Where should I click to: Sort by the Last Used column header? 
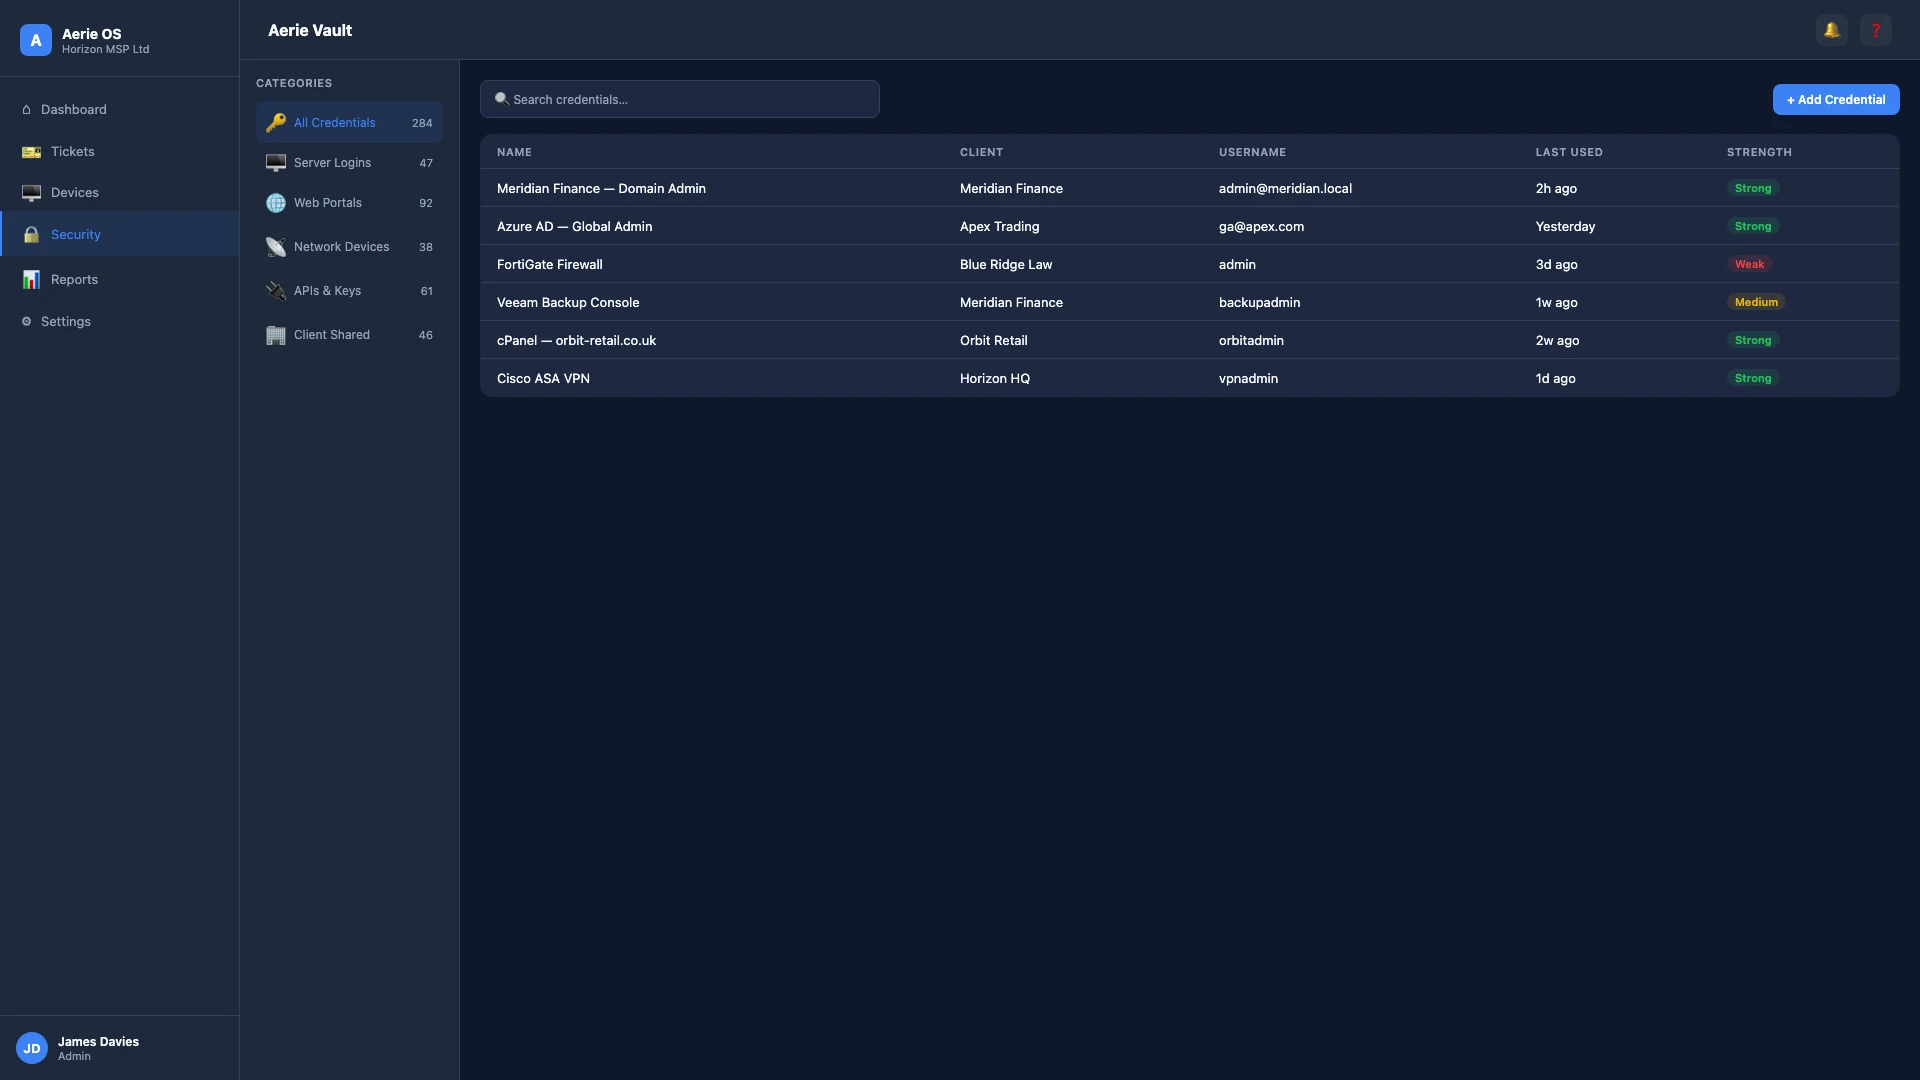tap(1569, 152)
